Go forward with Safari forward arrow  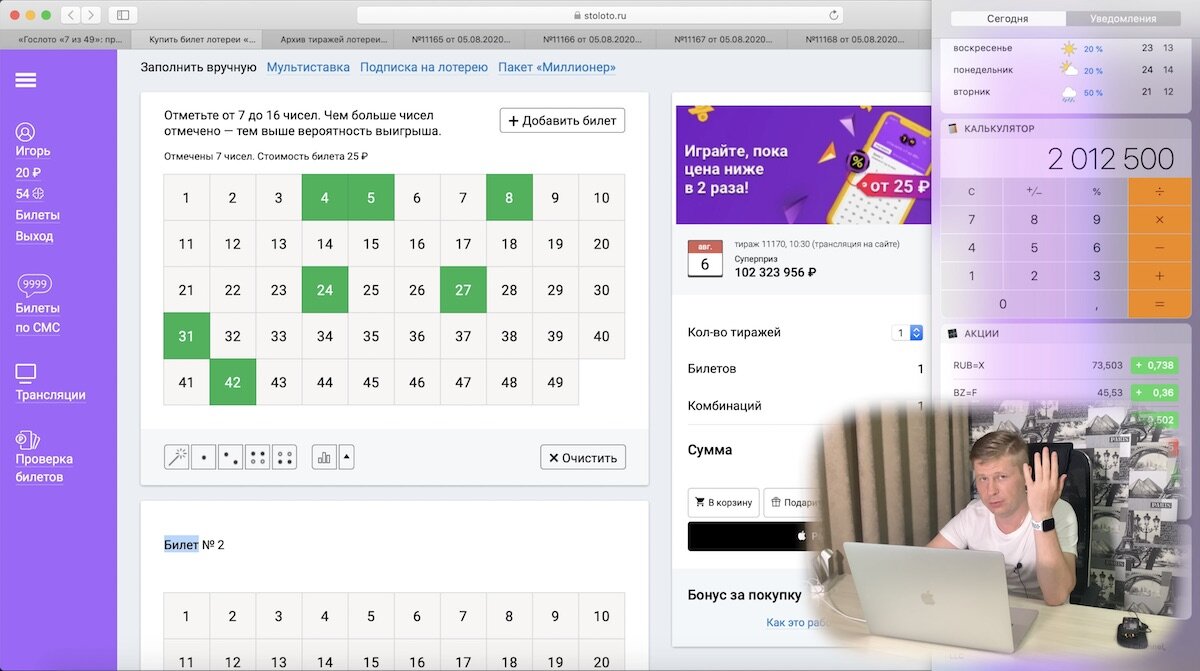pyautogui.click(x=91, y=15)
